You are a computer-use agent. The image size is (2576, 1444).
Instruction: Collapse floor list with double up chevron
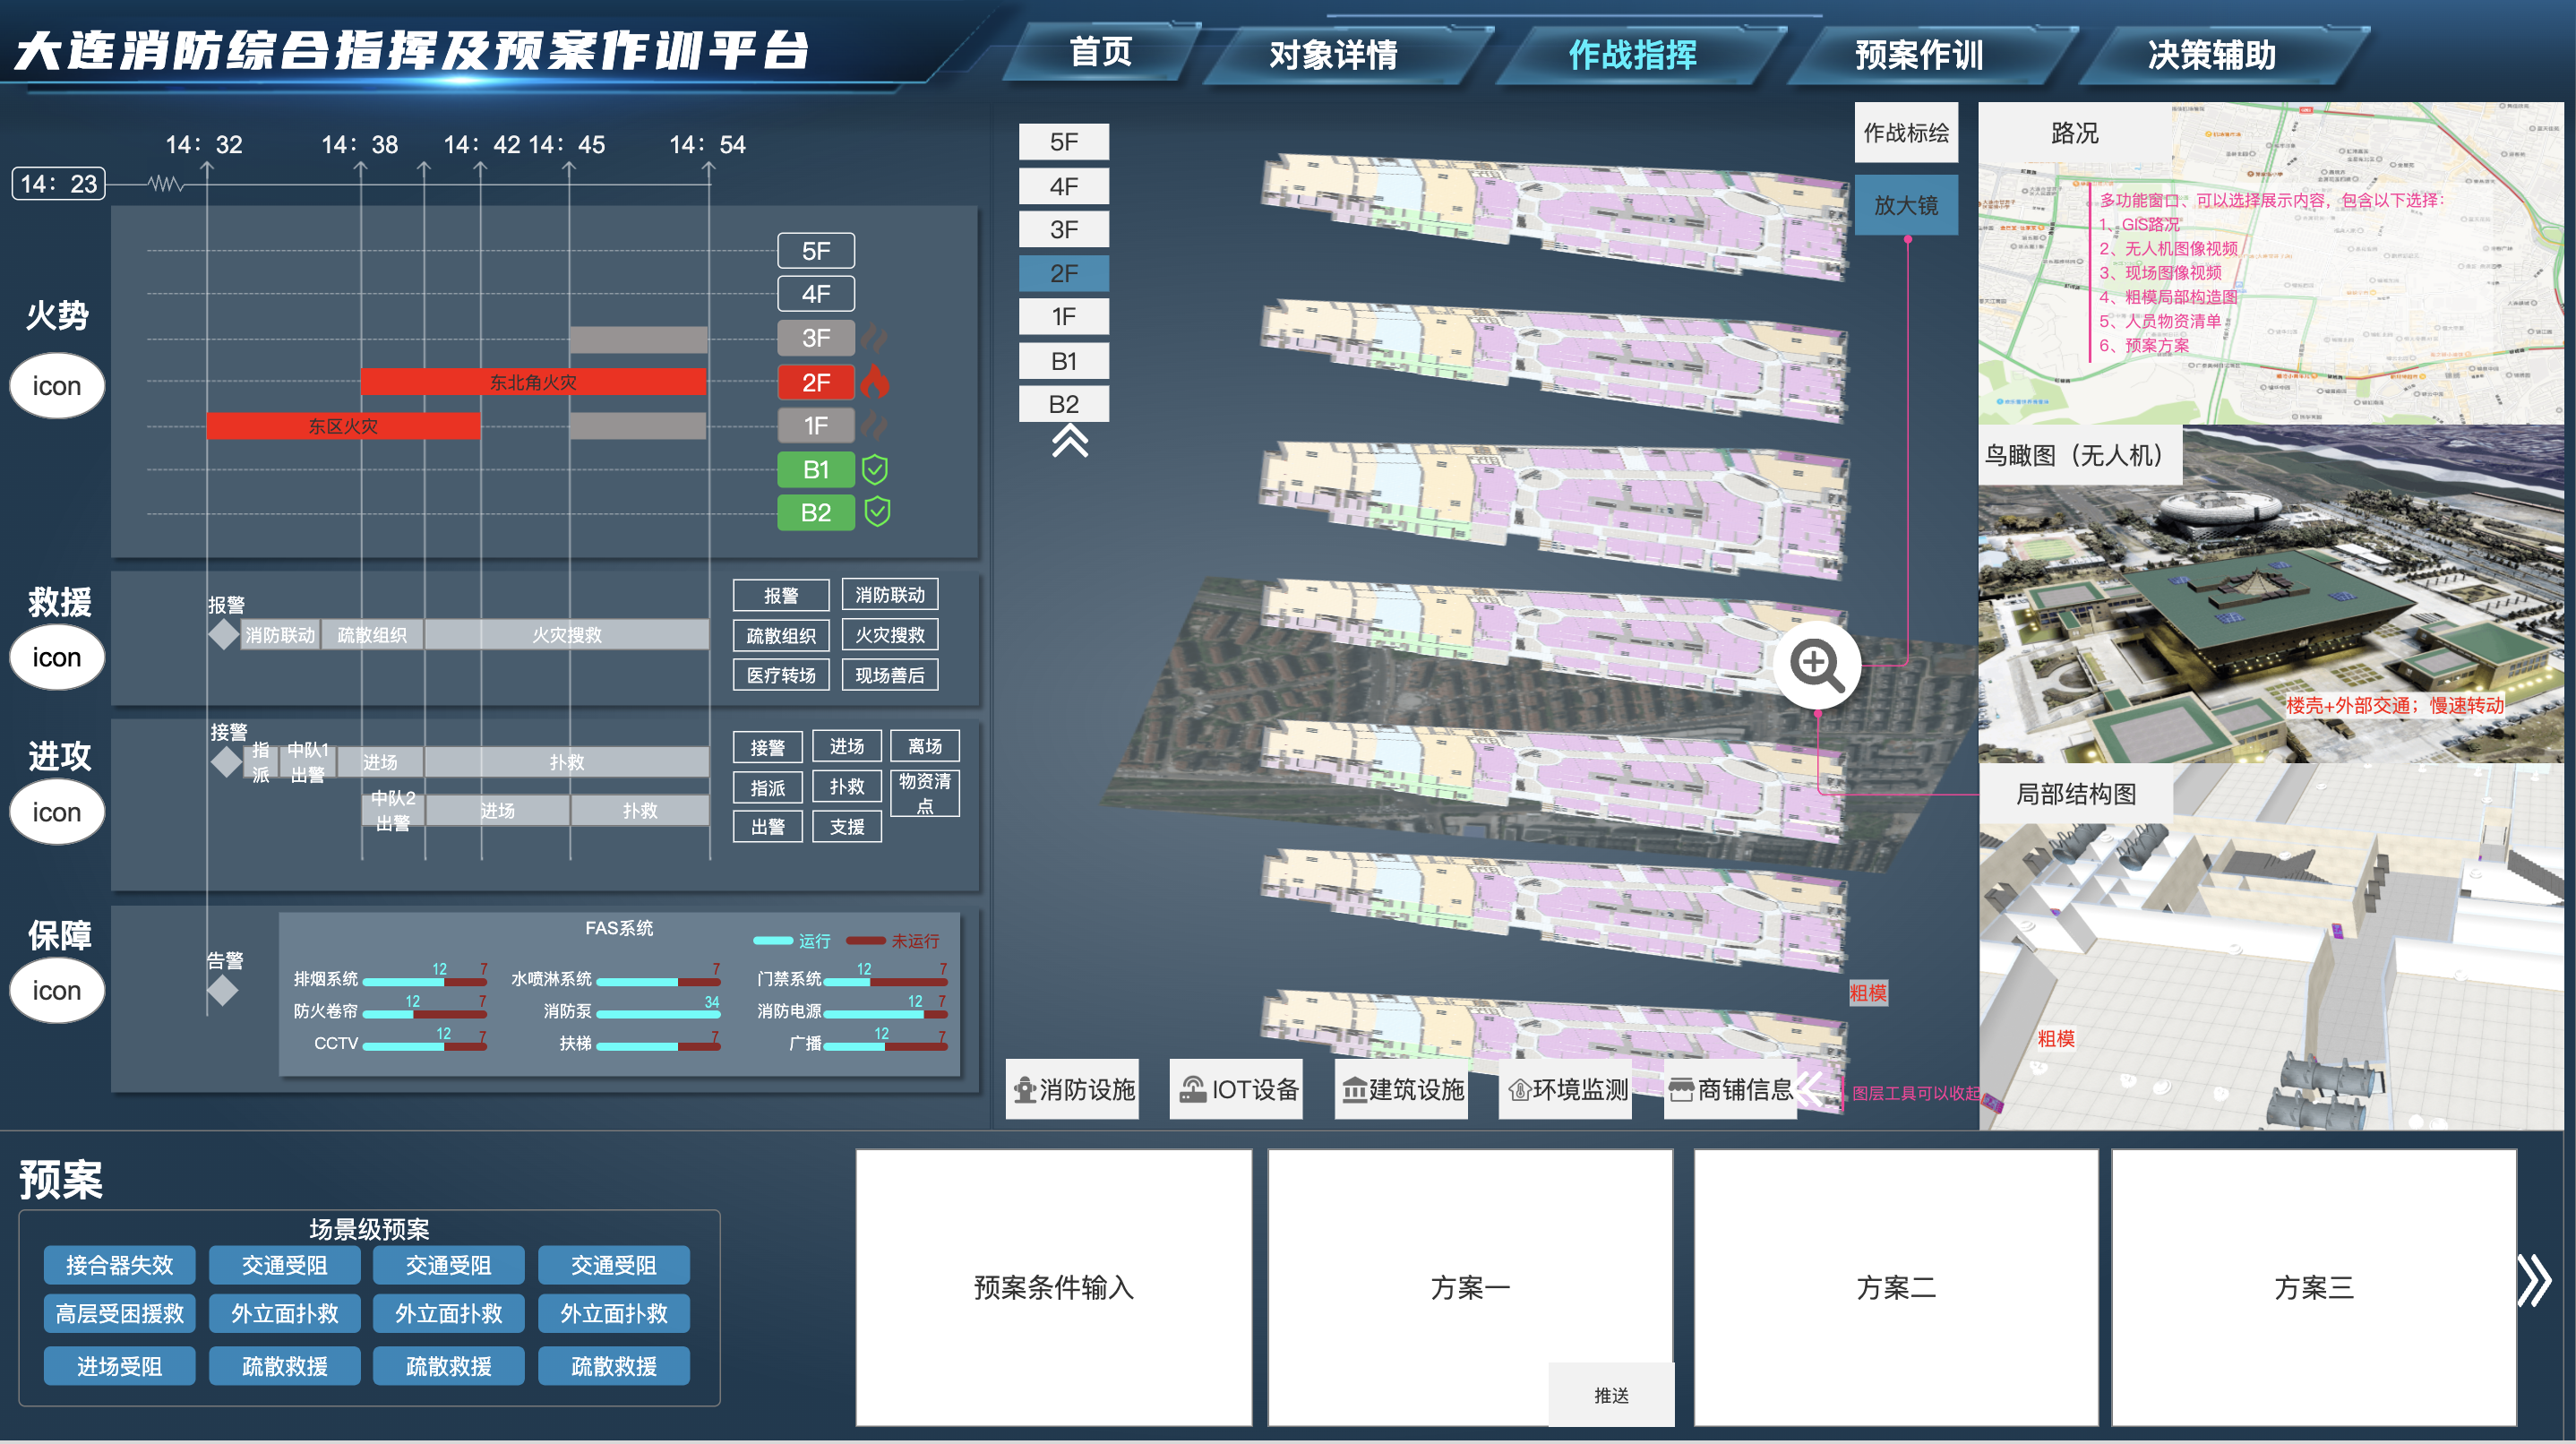tap(1069, 441)
